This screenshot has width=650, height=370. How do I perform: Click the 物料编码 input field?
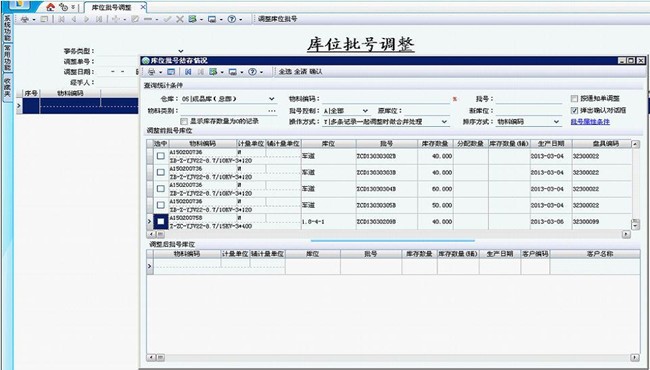click(386, 99)
